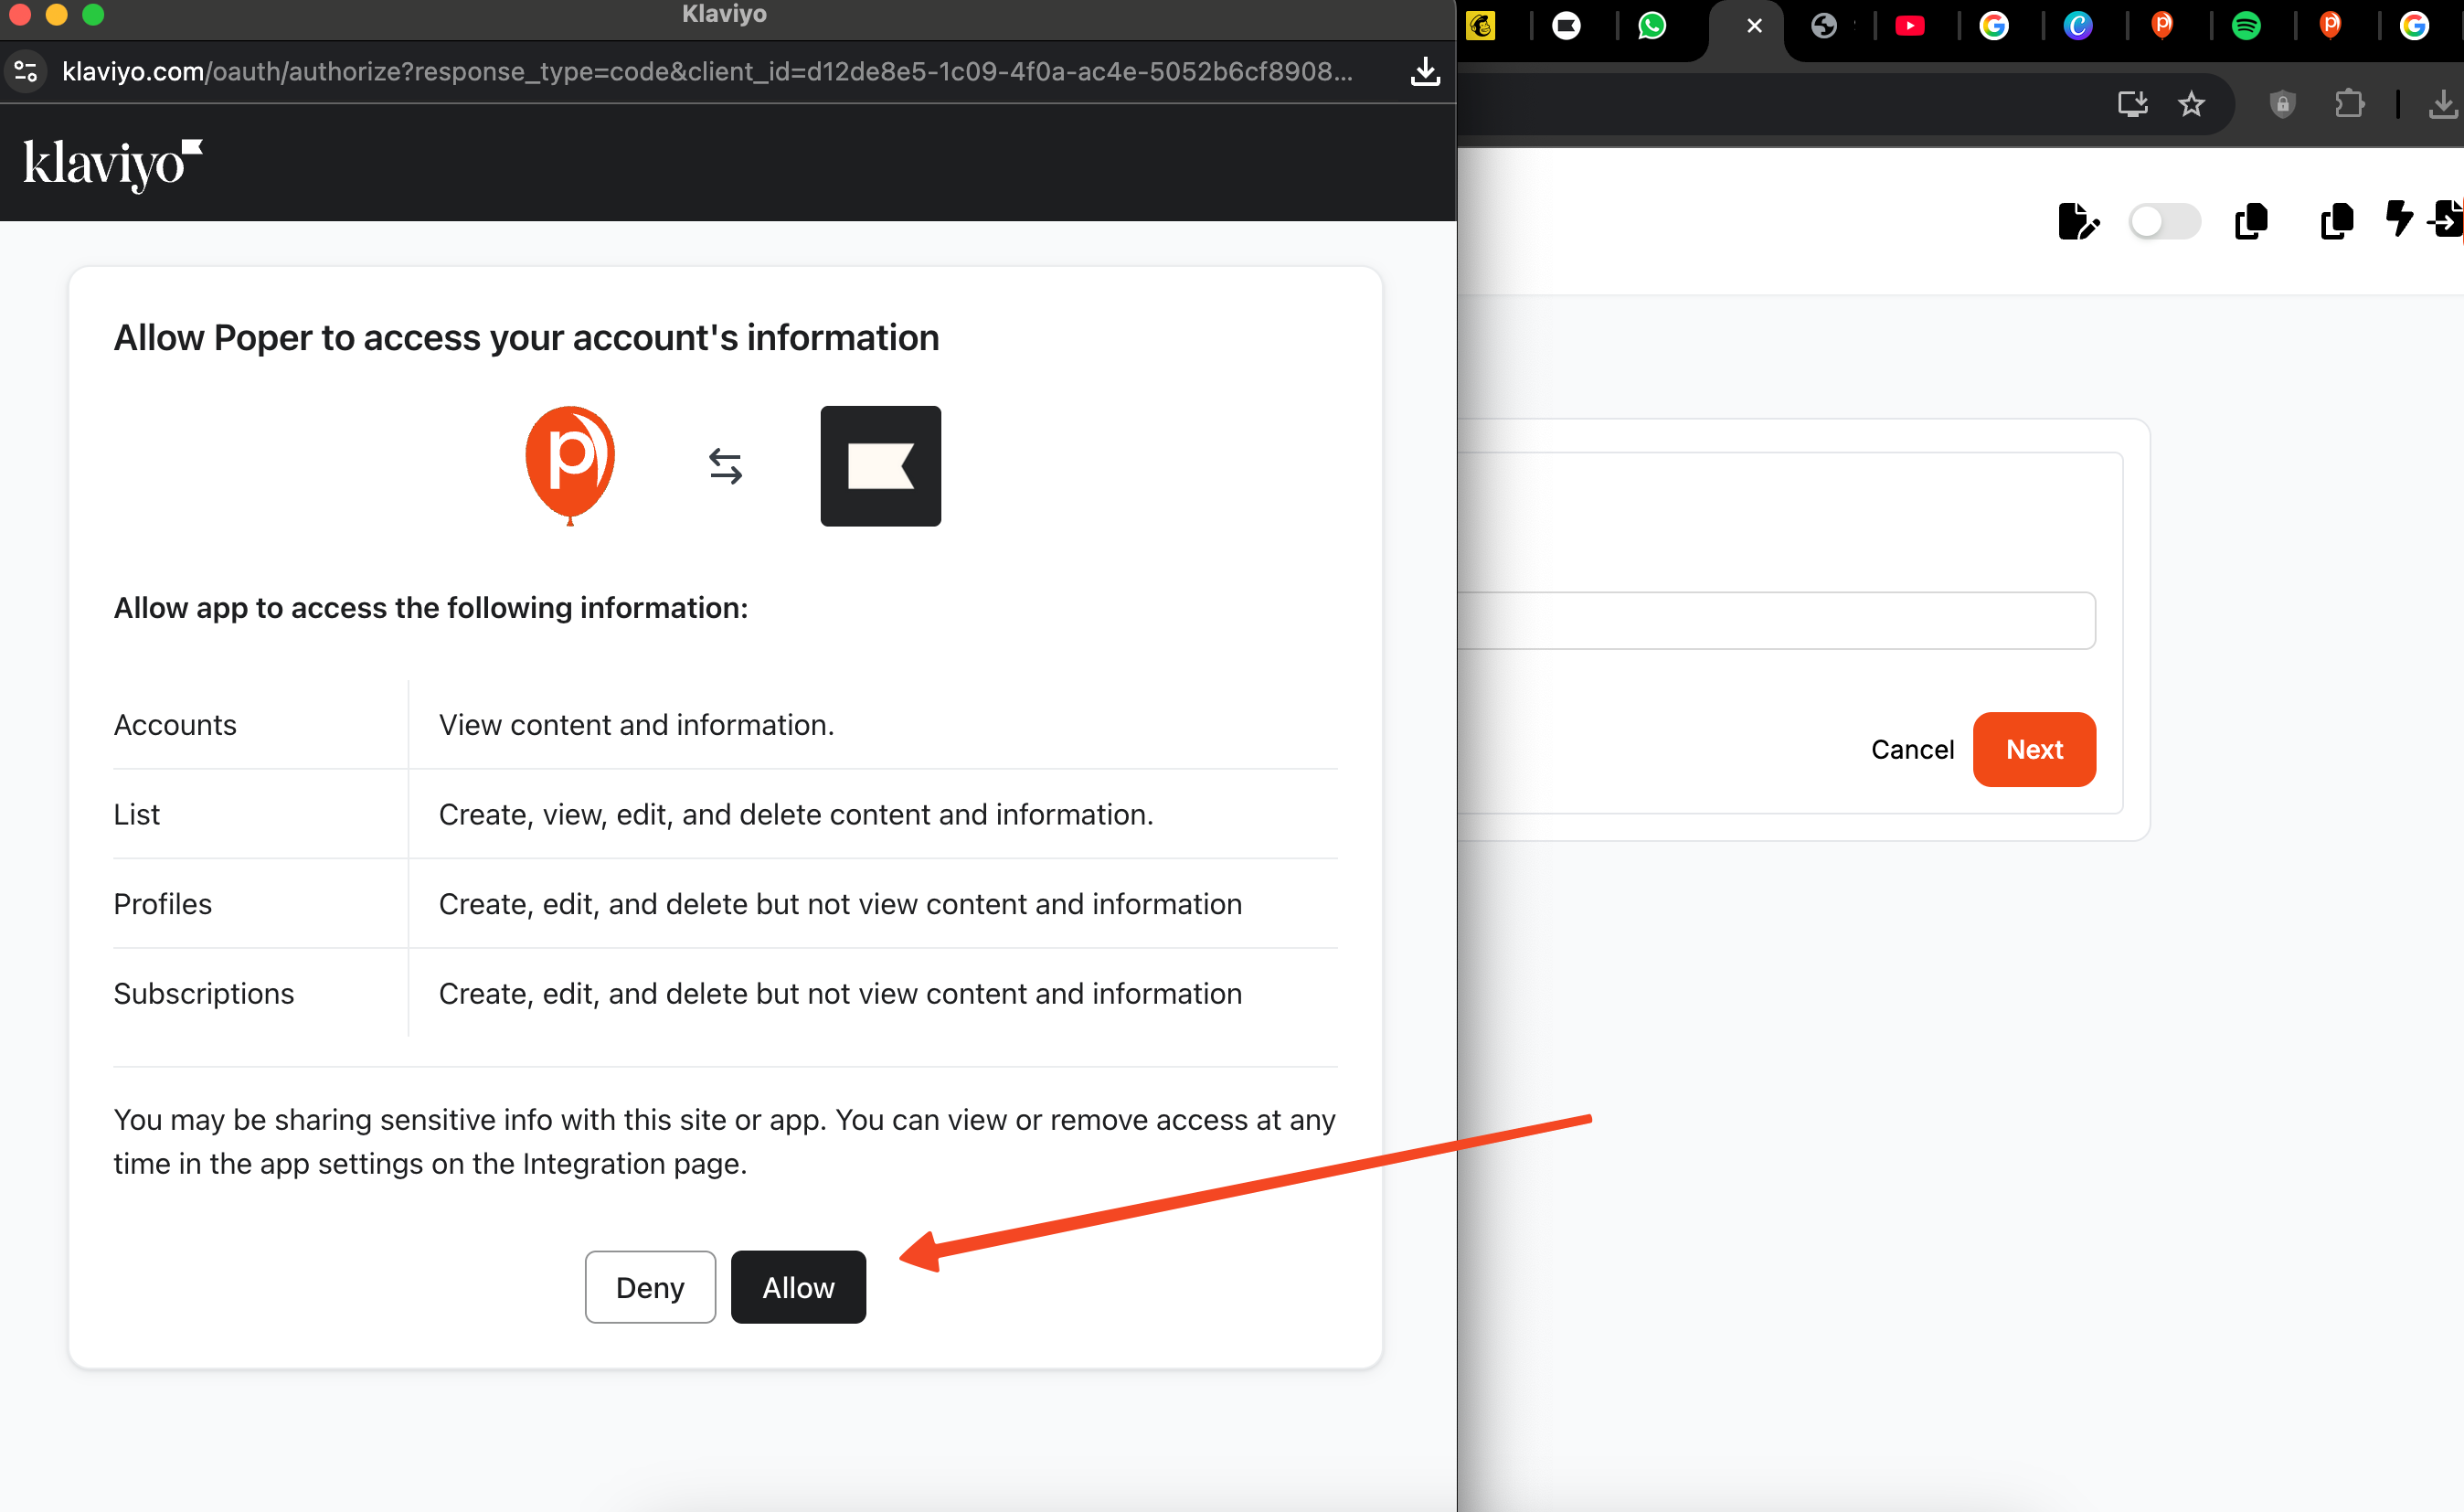Click the install app icon in address bar
The image size is (2464, 1512).
coord(2132,104)
